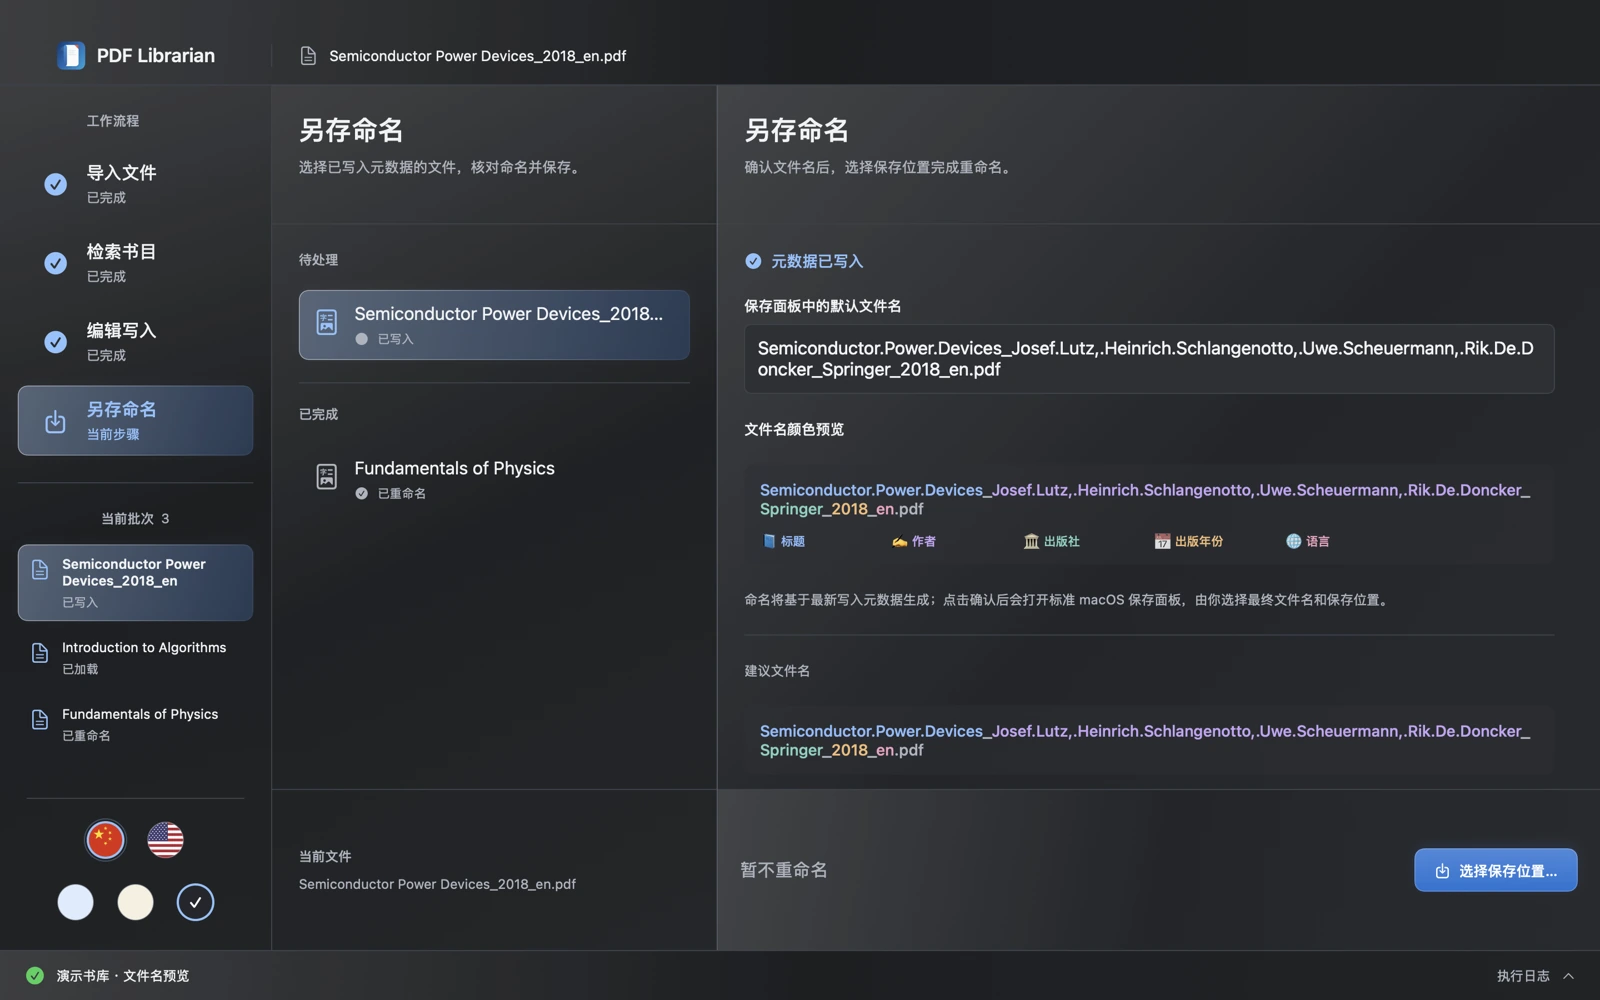Click the completed checkmark for 导入文件

click(56, 184)
